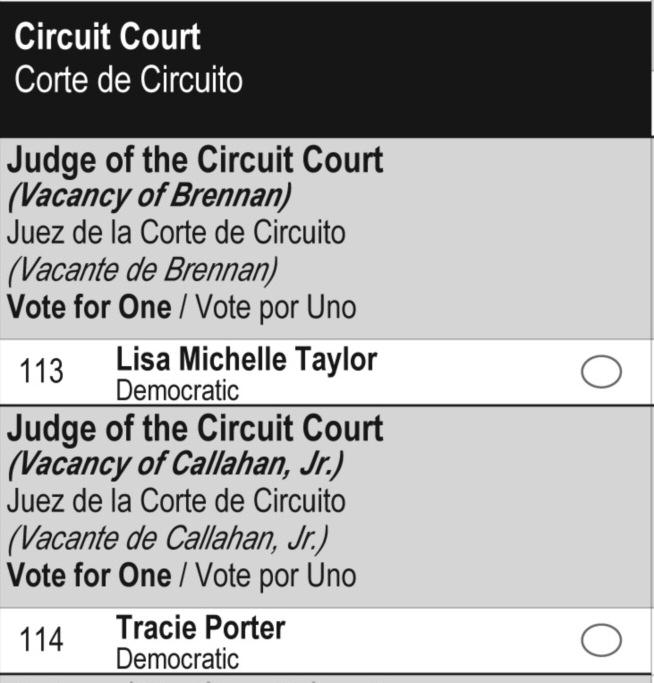
Task: Click the (Vacante de Callahan, Jr.) text
Action: (x=168, y=539)
